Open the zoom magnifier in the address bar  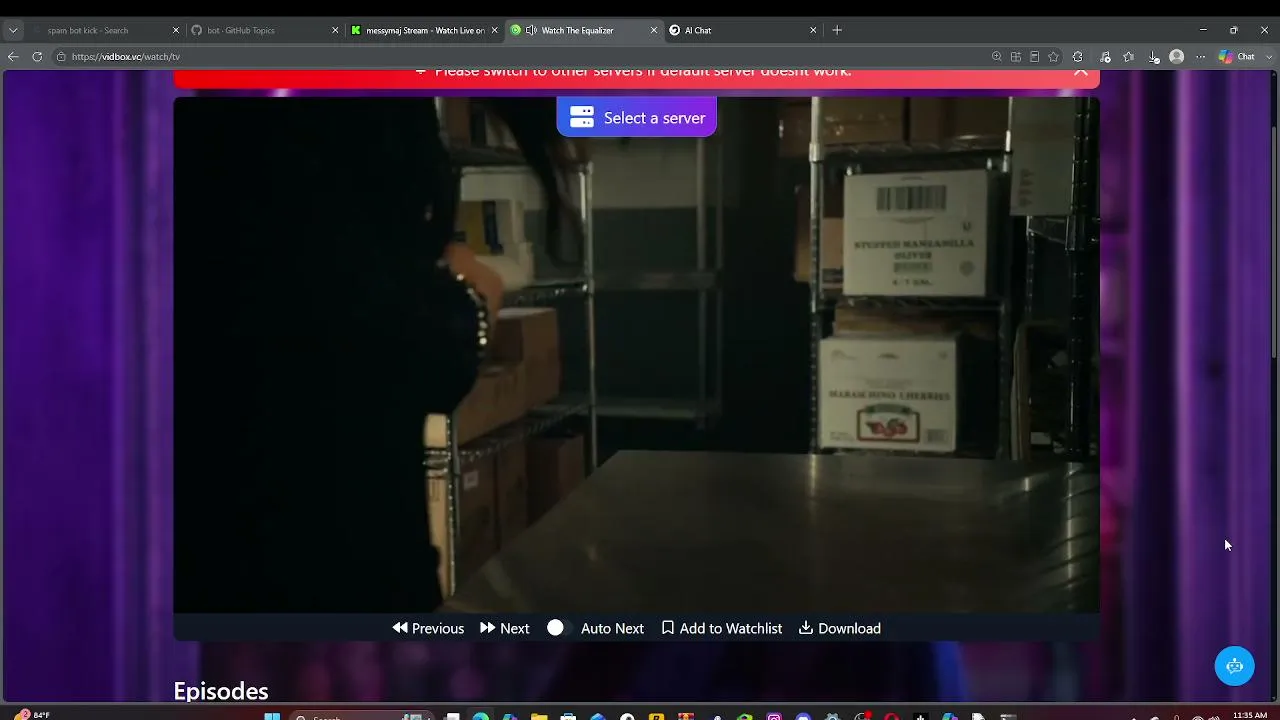click(996, 57)
